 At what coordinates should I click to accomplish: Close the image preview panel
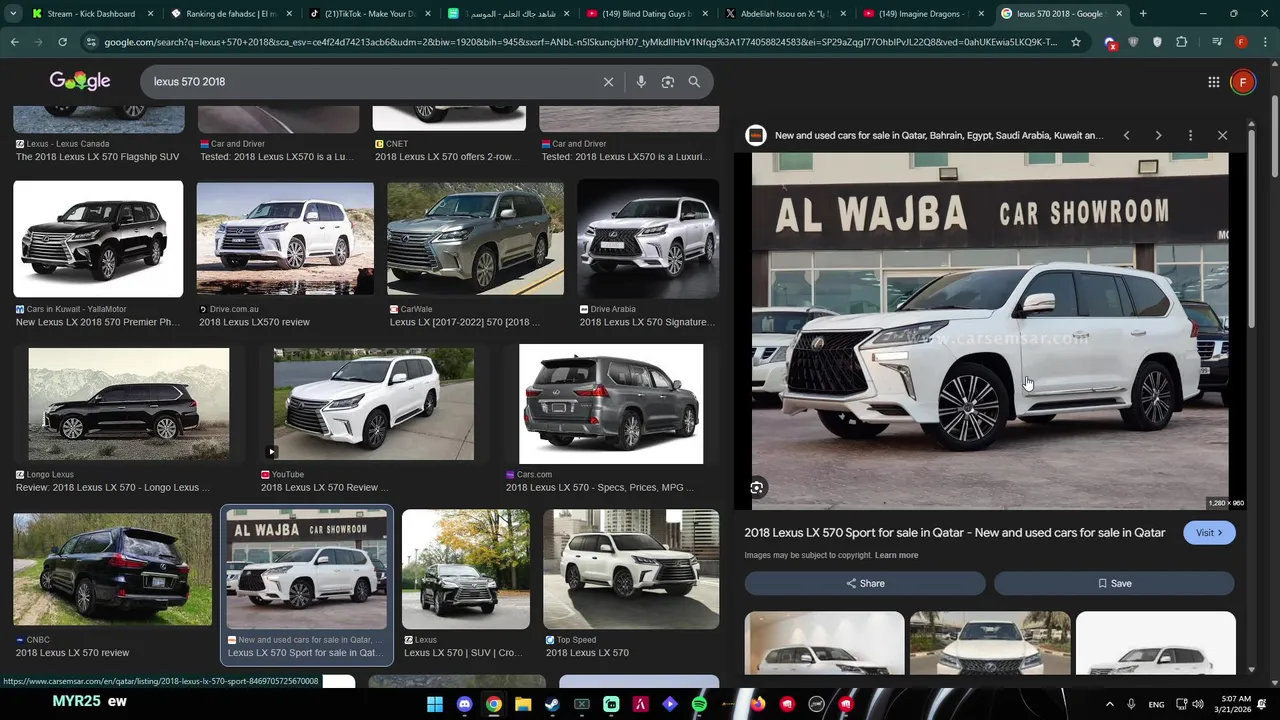click(1222, 135)
